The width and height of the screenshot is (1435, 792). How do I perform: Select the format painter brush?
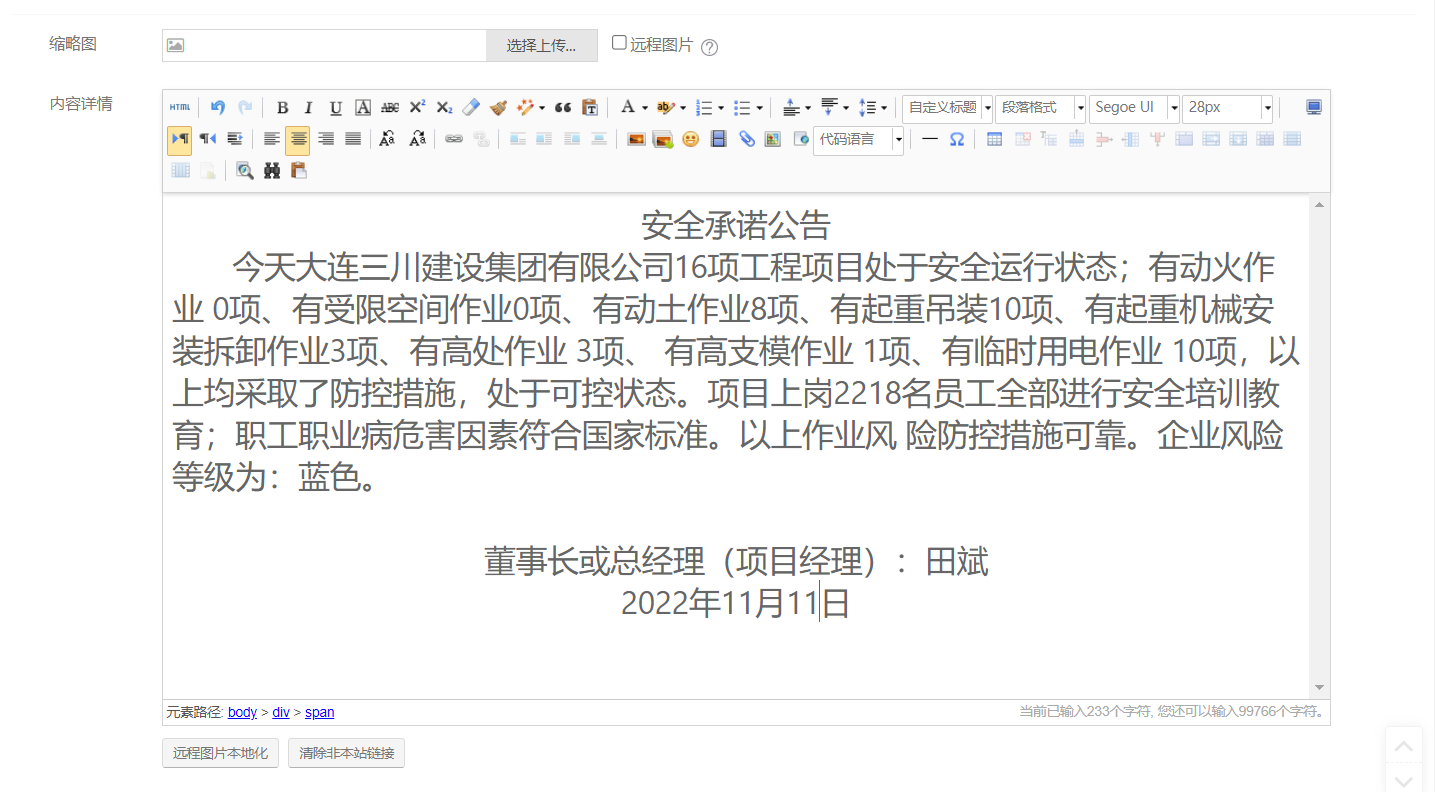click(499, 108)
